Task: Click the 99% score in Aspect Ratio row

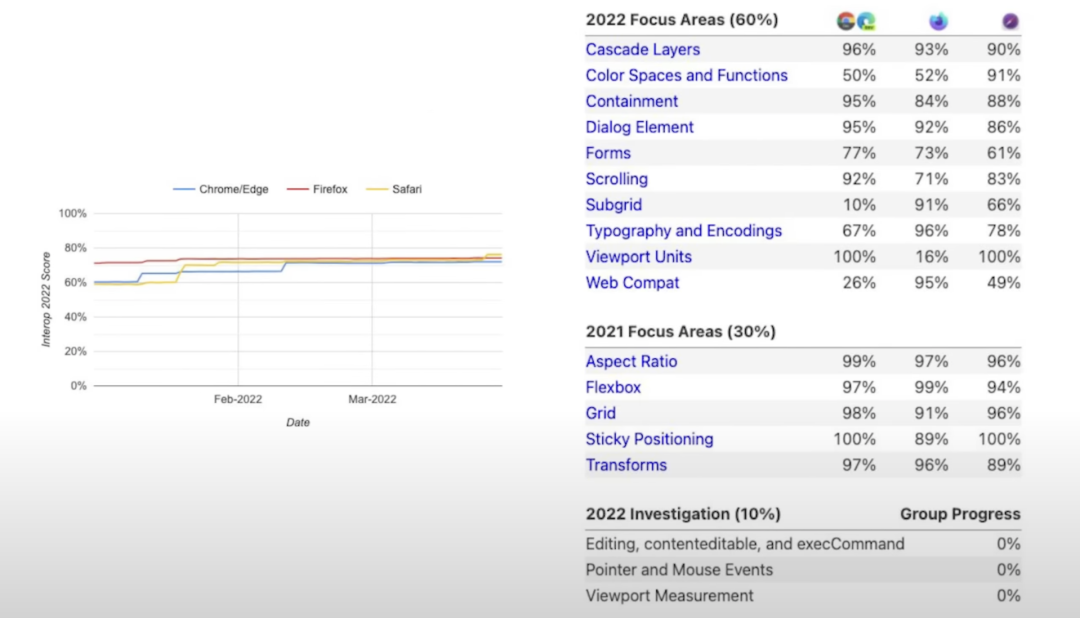Action: 859,362
